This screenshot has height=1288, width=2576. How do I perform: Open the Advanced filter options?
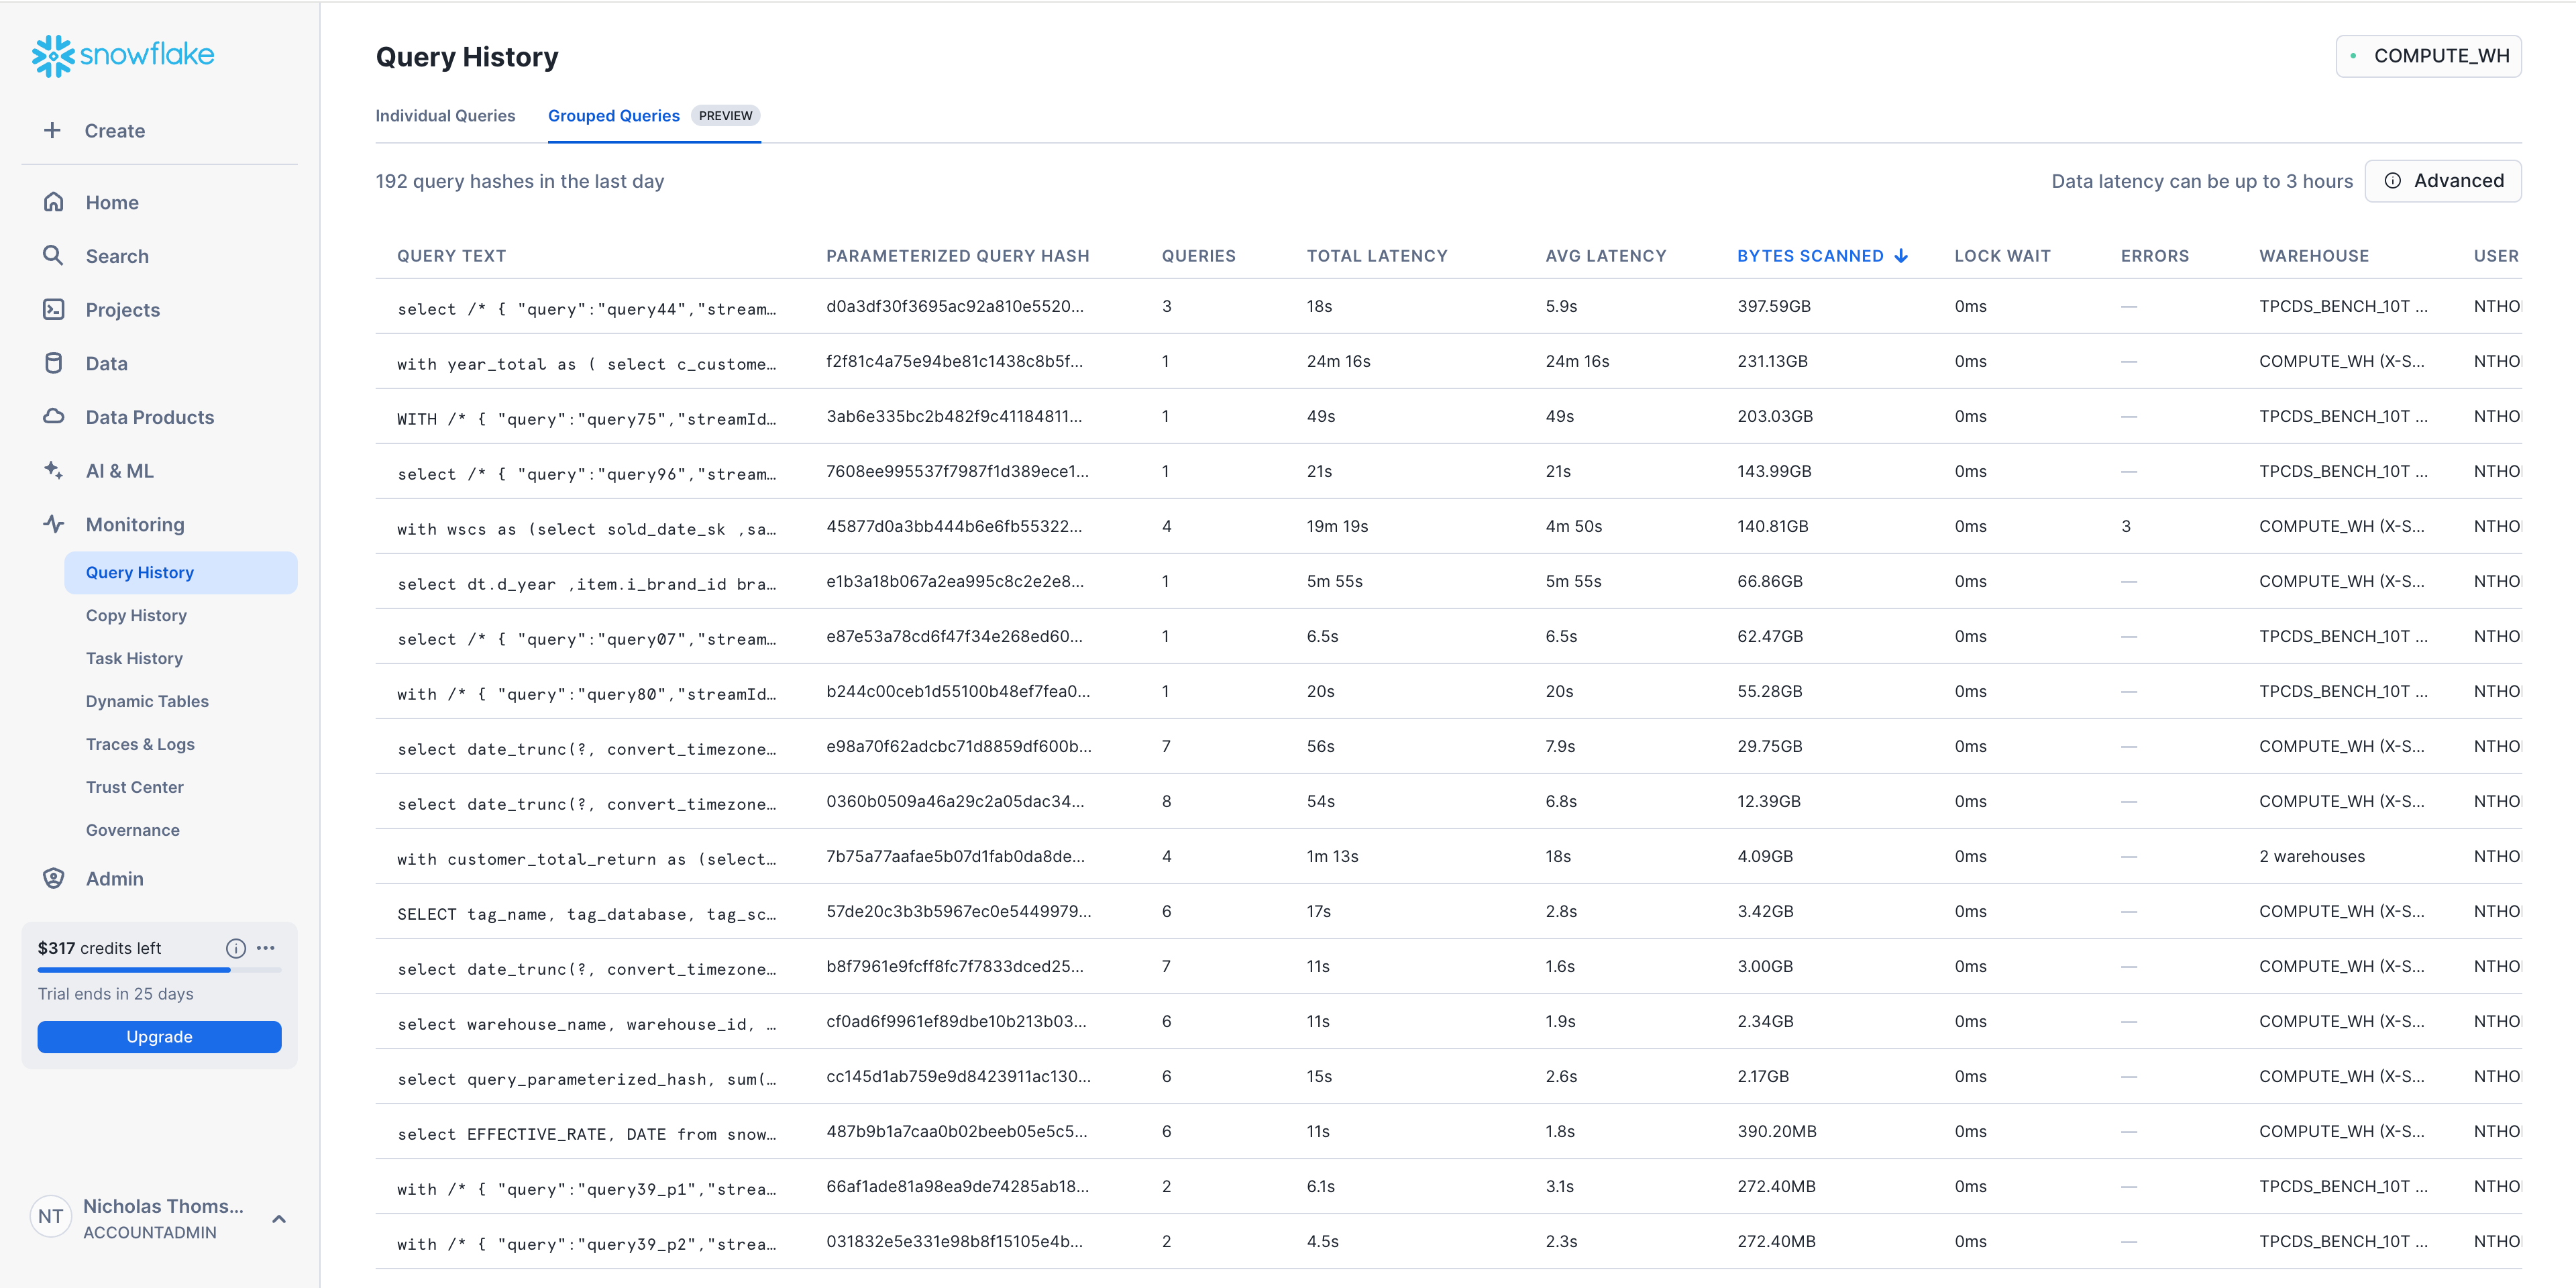(2443, 181)
